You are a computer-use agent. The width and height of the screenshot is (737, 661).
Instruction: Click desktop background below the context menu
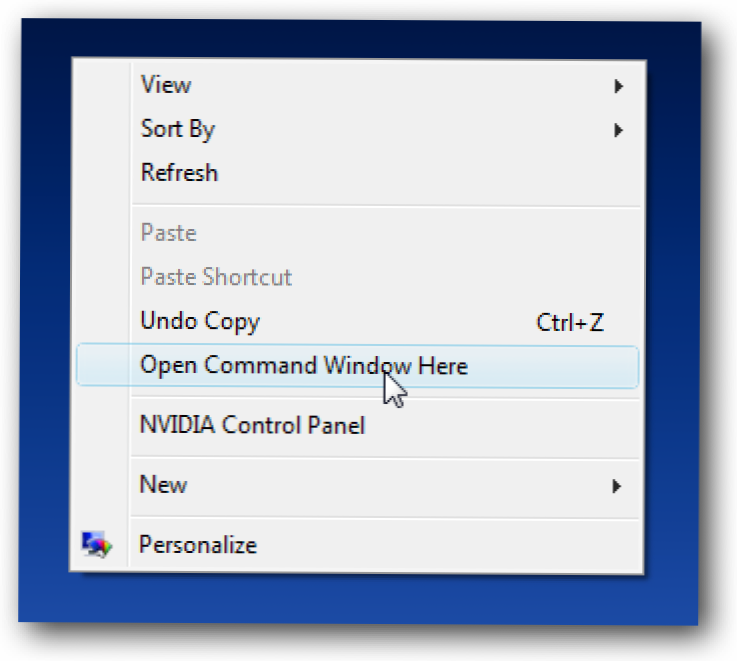pyautogui.click(x=360, y=598)
